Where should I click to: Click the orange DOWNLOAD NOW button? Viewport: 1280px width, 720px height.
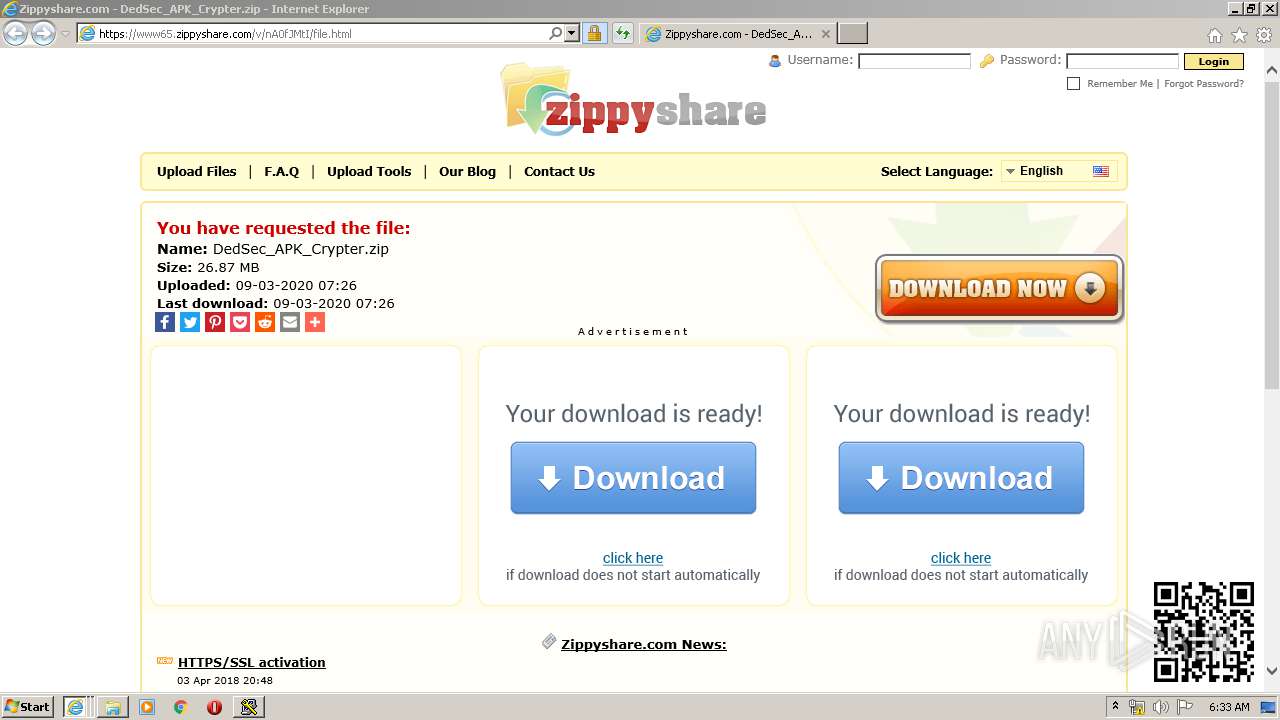point(999,288)
